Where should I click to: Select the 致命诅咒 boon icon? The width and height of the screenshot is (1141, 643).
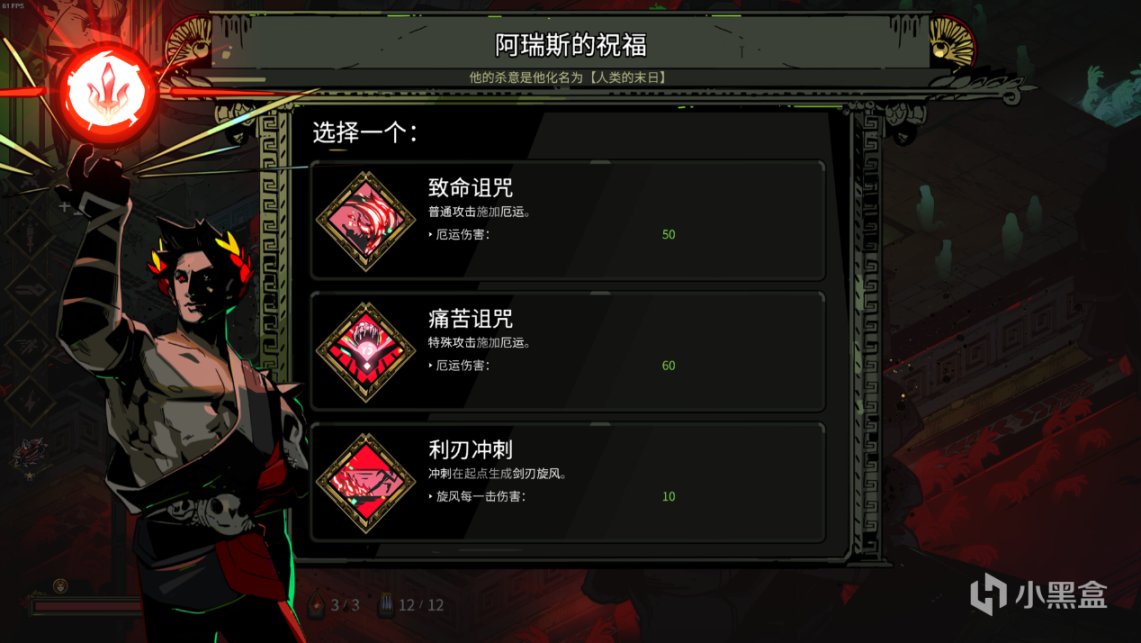[x=366, y=221]
